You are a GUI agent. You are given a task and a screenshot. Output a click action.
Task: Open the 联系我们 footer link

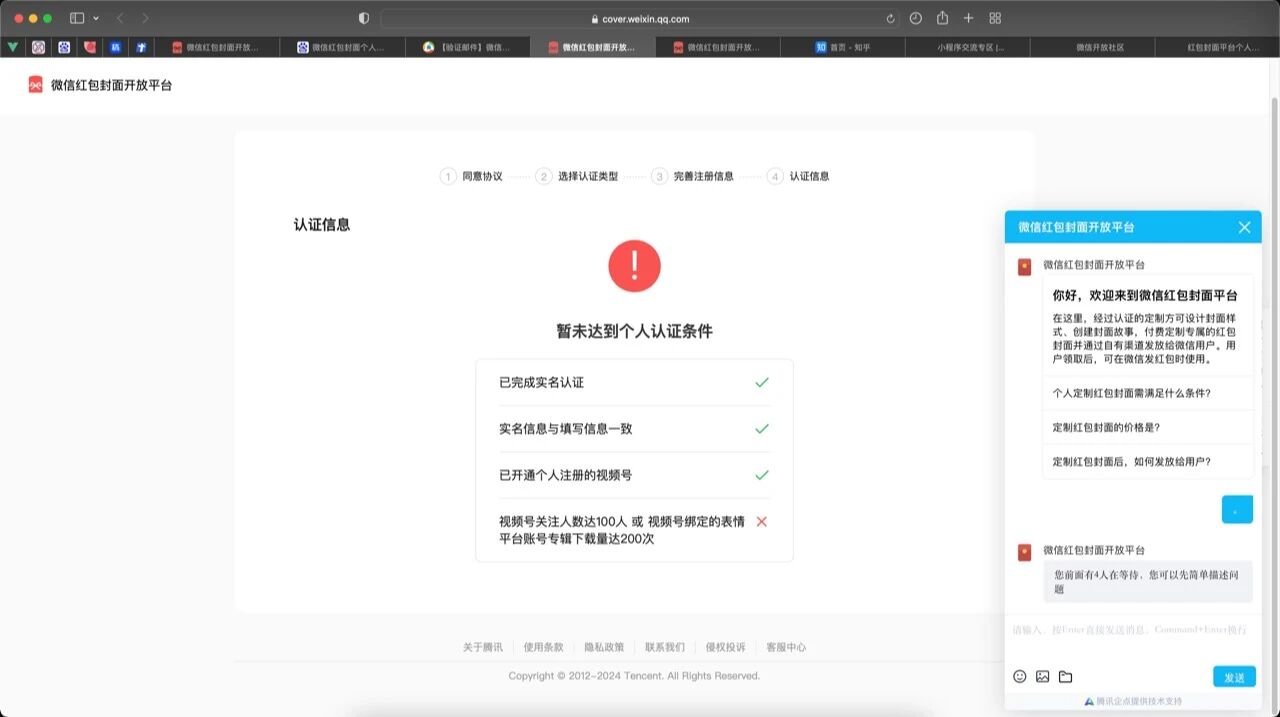(665, 647)
